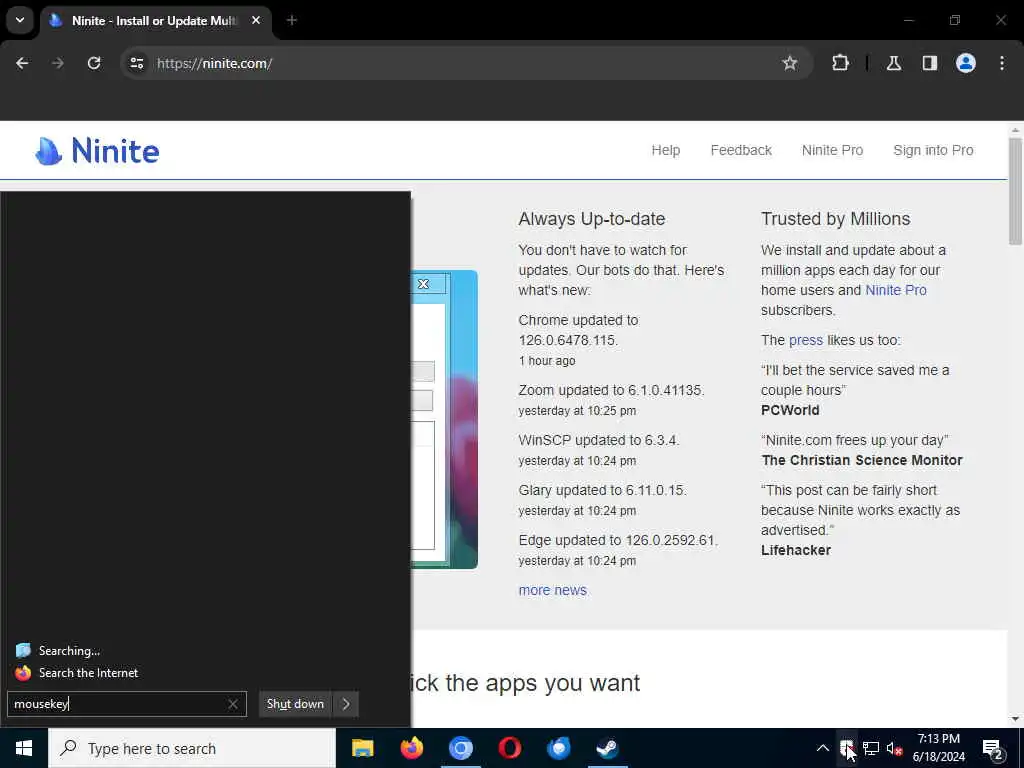
Task: Go back using the browser back arrow
Action: click(22, 63)
